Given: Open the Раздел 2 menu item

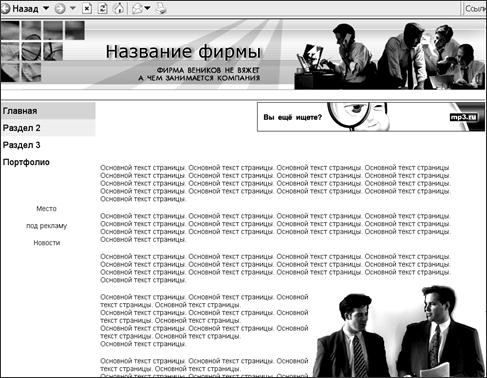Looking at the screenshot, I should pos(48,128).
